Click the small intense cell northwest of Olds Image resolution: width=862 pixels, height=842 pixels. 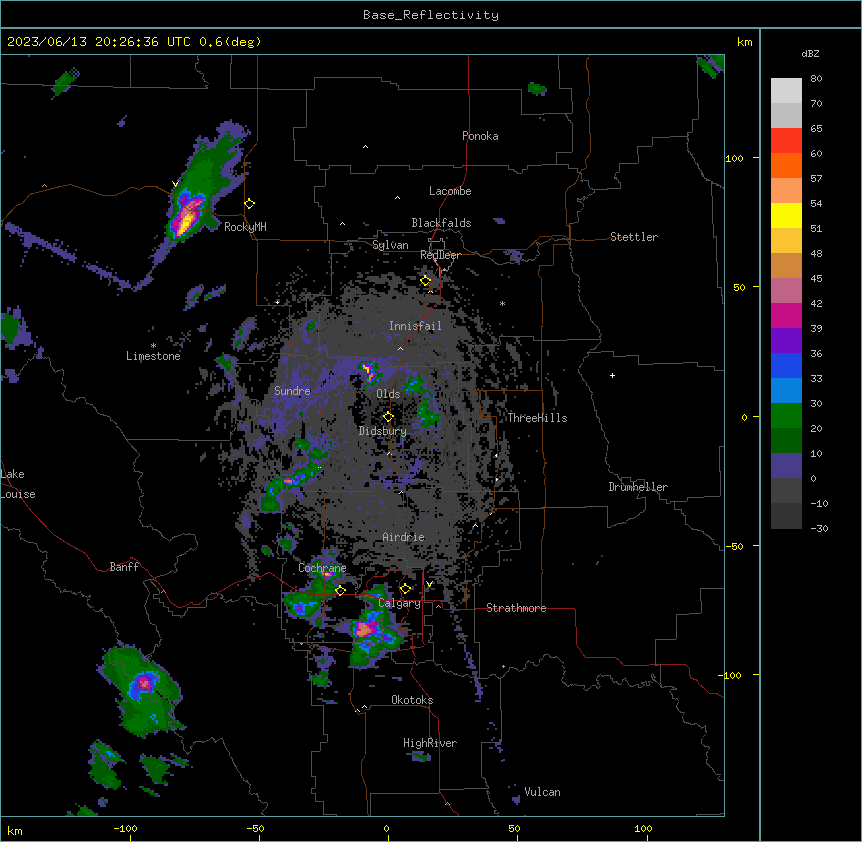pyautogui.click(x=368, y=372)
